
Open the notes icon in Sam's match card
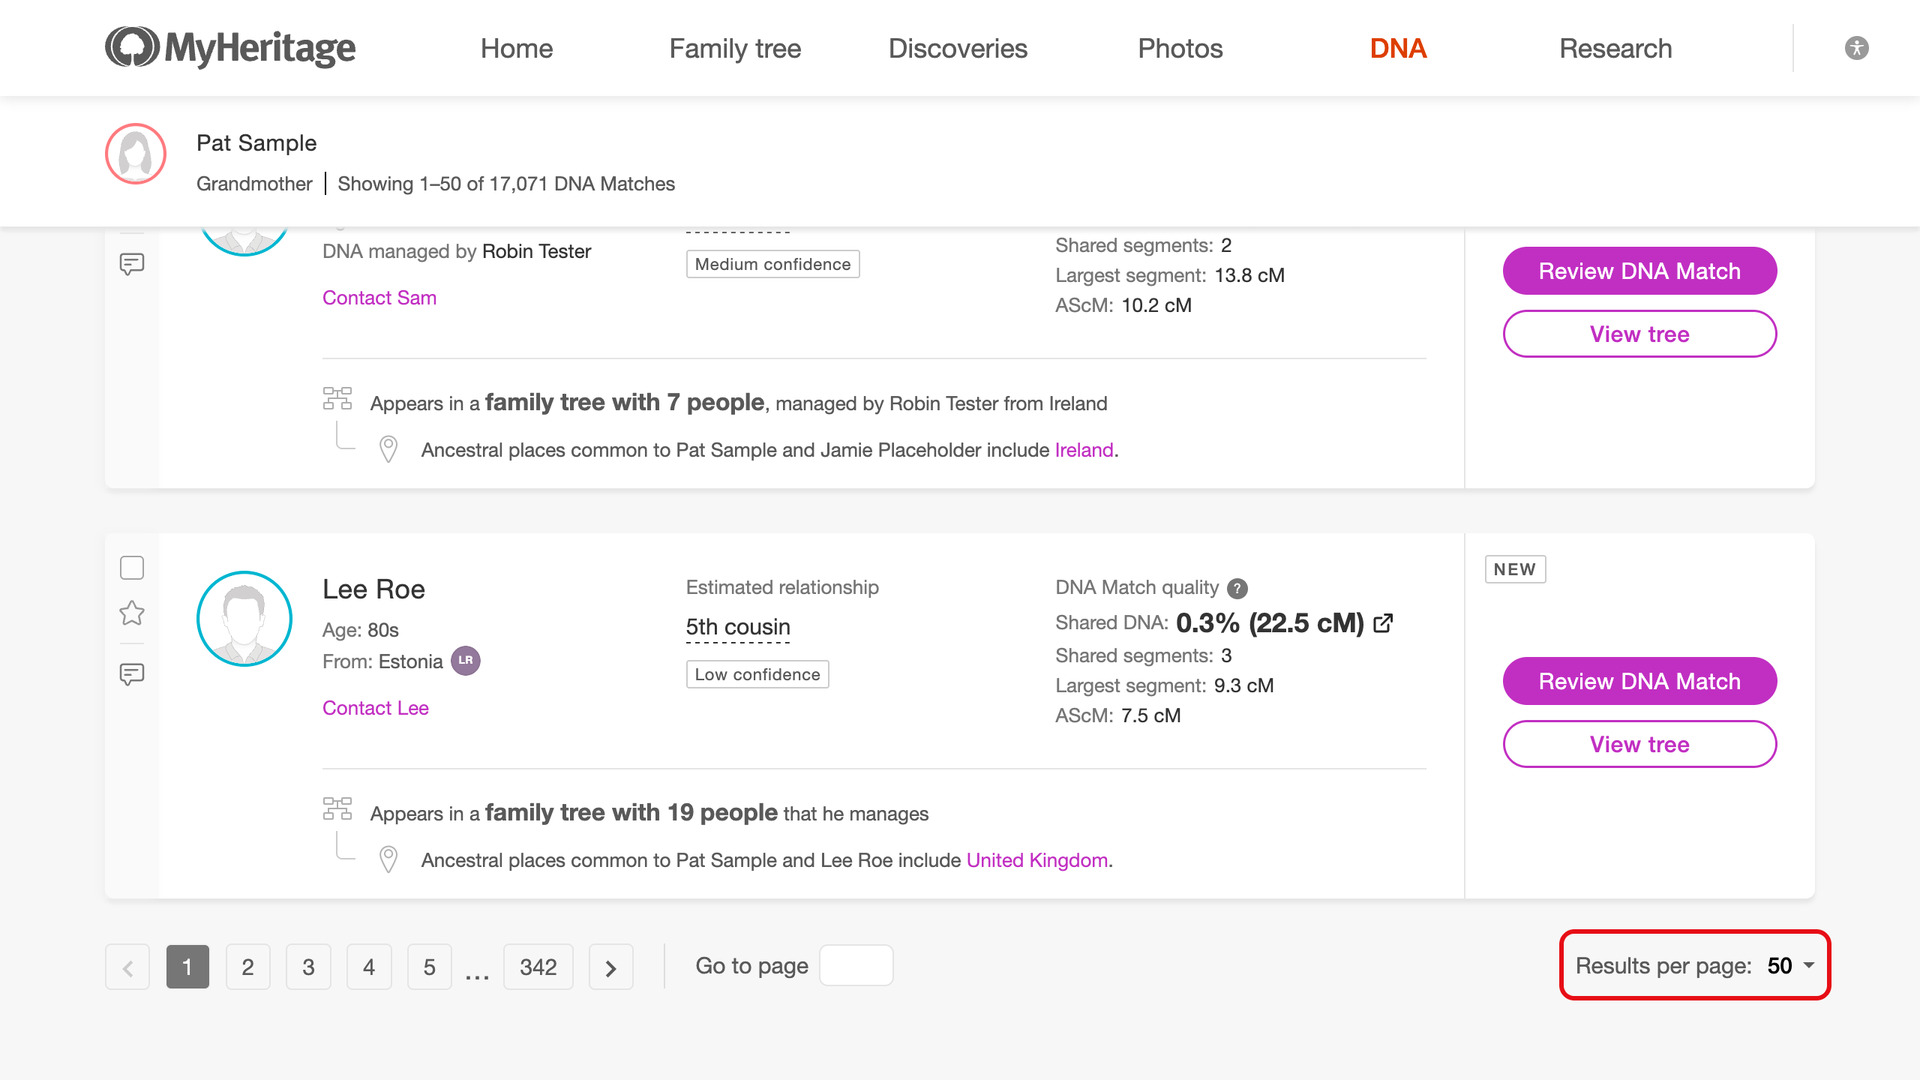(132, 264)
